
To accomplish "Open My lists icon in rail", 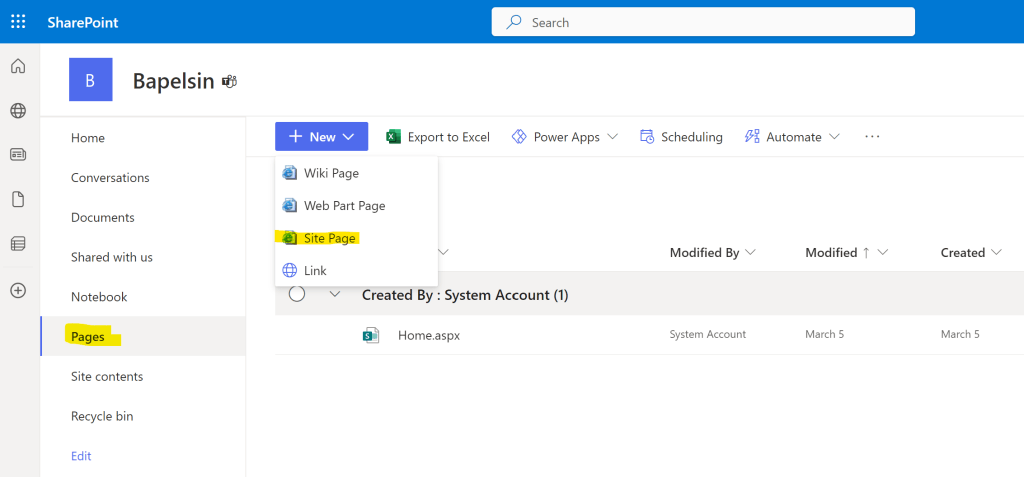I will (x=18, y=244).
